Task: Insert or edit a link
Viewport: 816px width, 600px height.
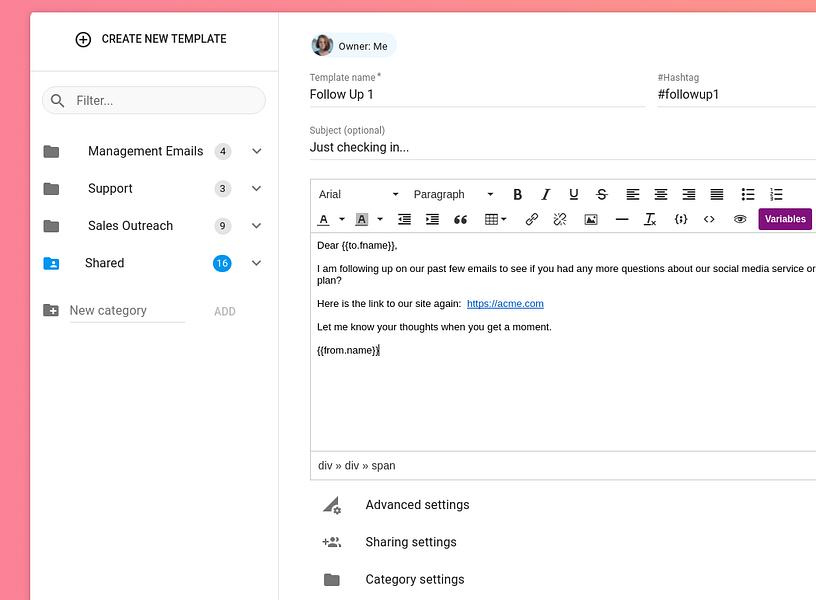Action: pyautogui.click(x=531, y=220)
